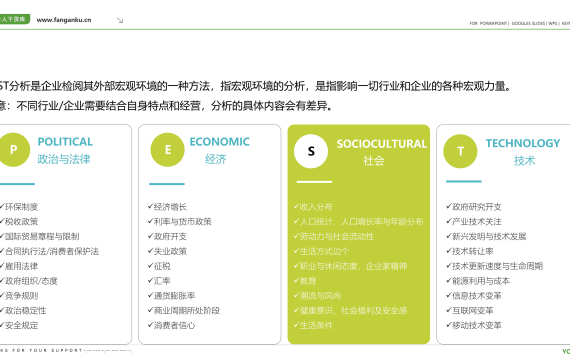
Task: Select the ECONOMIC heading
Action: pos(220,141)
